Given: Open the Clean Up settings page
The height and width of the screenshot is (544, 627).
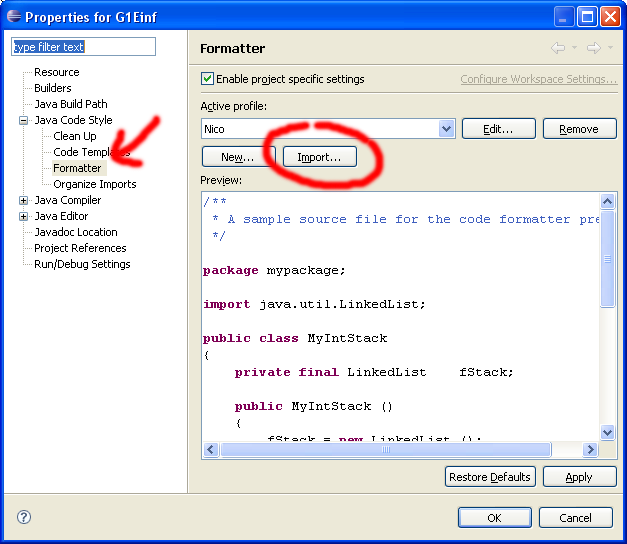Looking at the screenshot, I should click(x=75, y=136).
